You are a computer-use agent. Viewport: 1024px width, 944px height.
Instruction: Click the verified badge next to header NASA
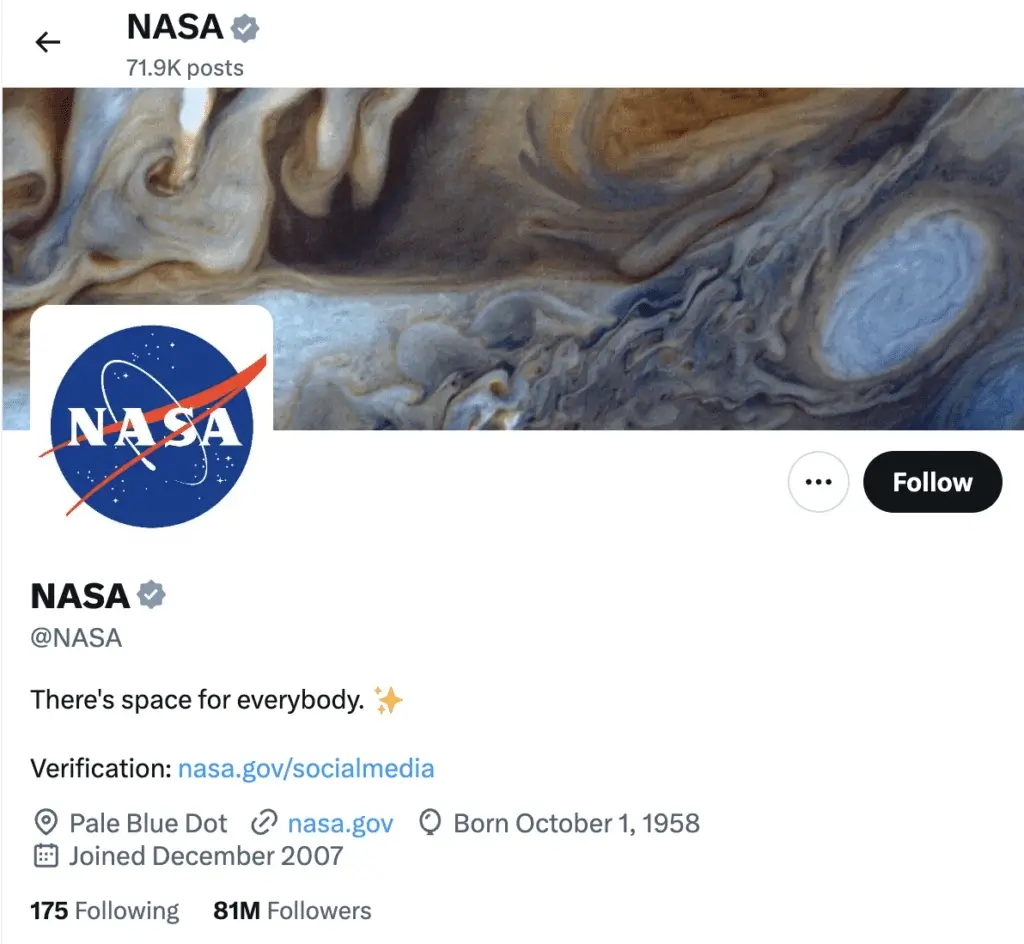243,28
